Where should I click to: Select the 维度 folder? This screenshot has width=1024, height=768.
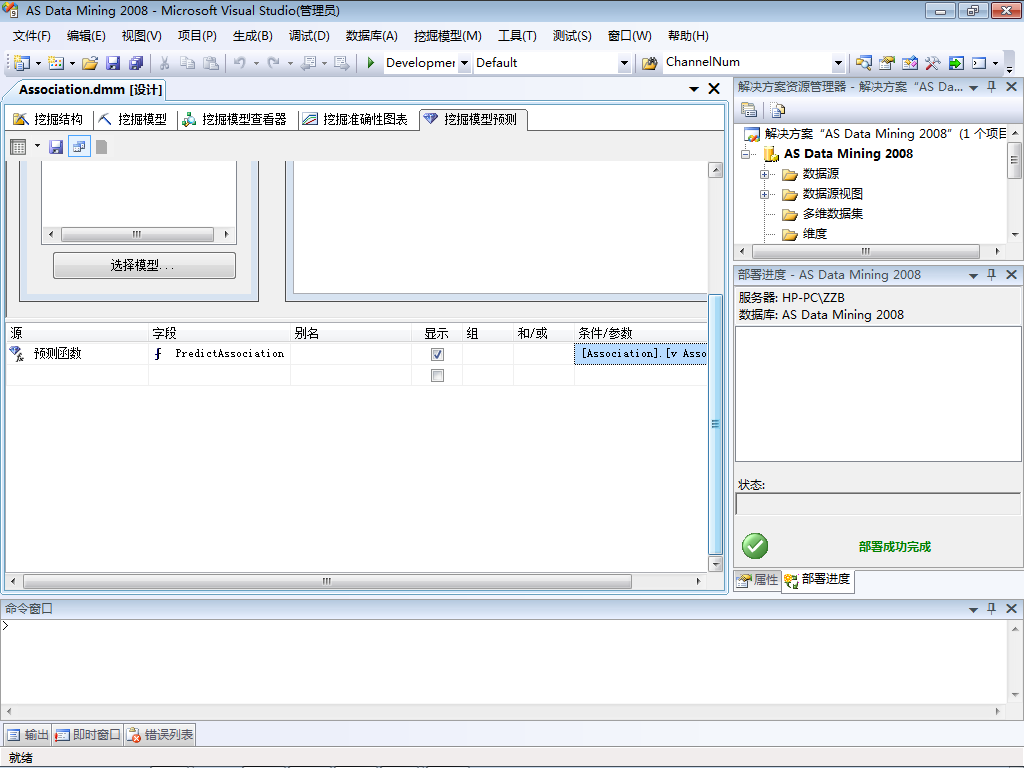(805, 234)
